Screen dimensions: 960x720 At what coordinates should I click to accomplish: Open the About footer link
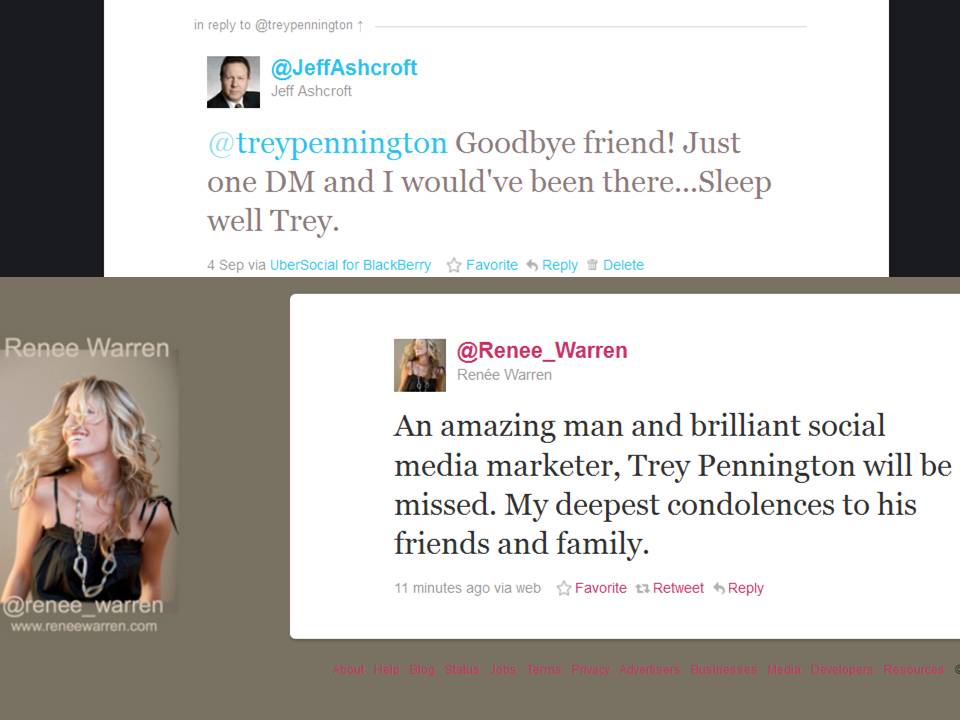tap(349, 669)
